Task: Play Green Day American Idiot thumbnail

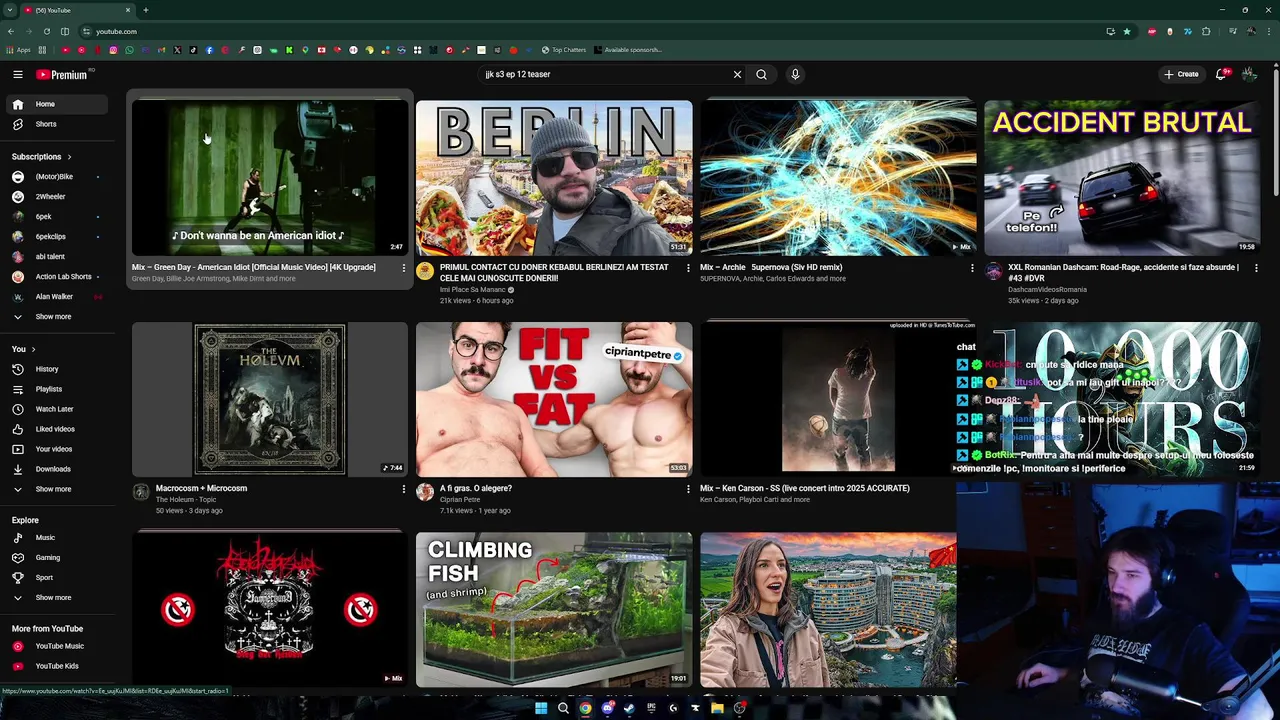Action: [x=269, y=177]
